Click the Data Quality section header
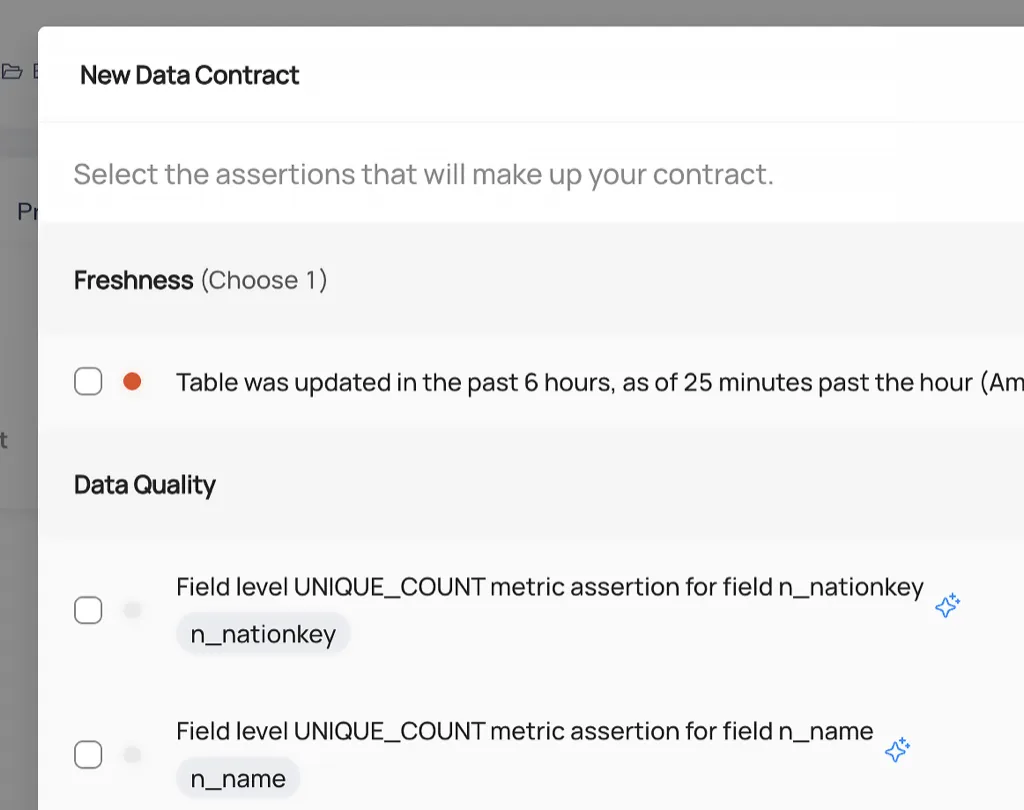 tap(145, 485)
